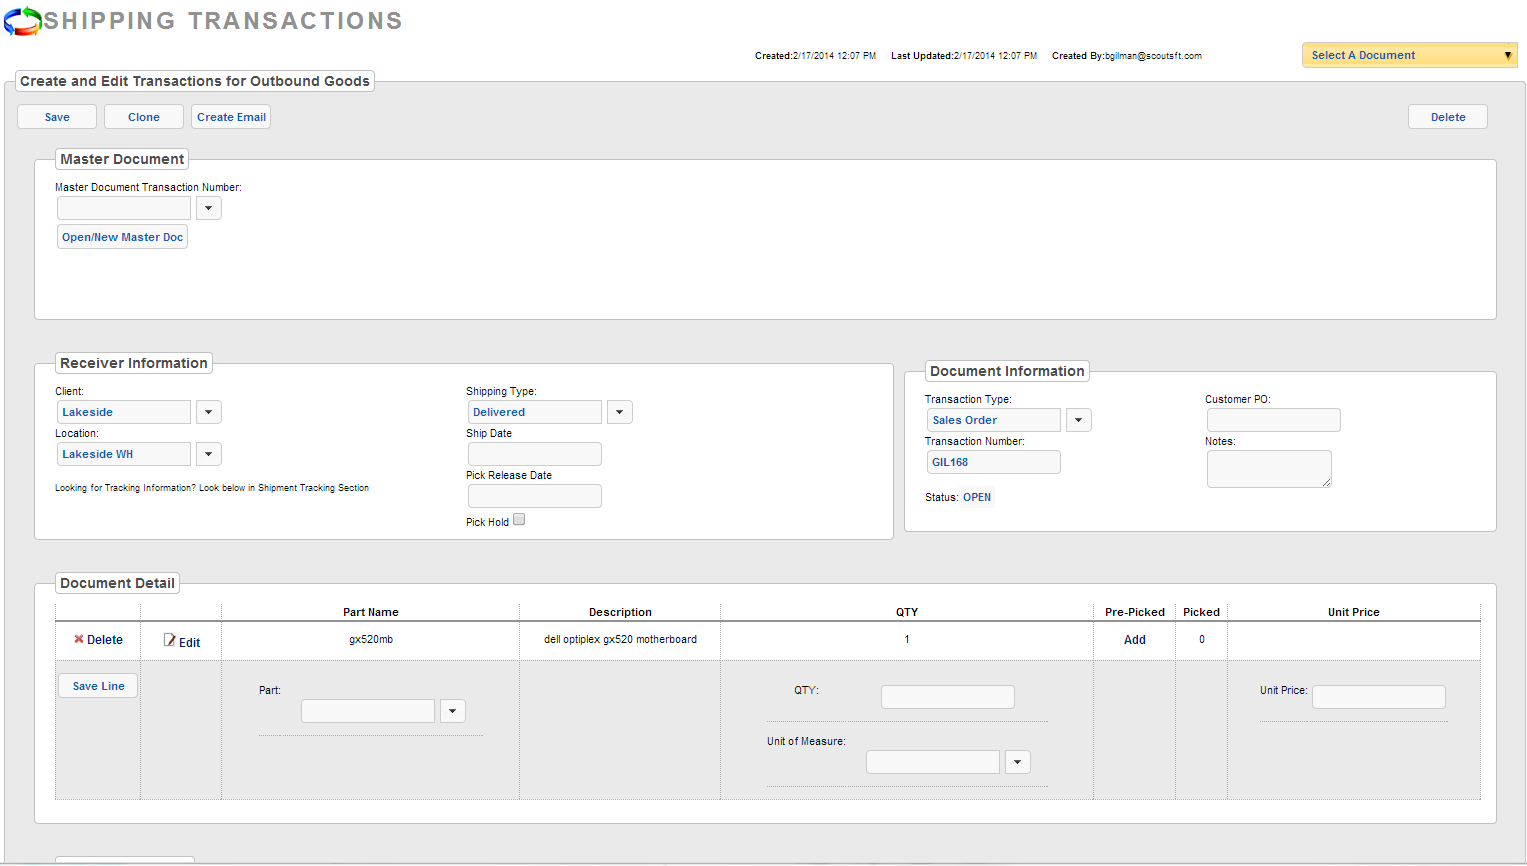
Task: Click the Save Line button
Action: [x=98, y=686]
